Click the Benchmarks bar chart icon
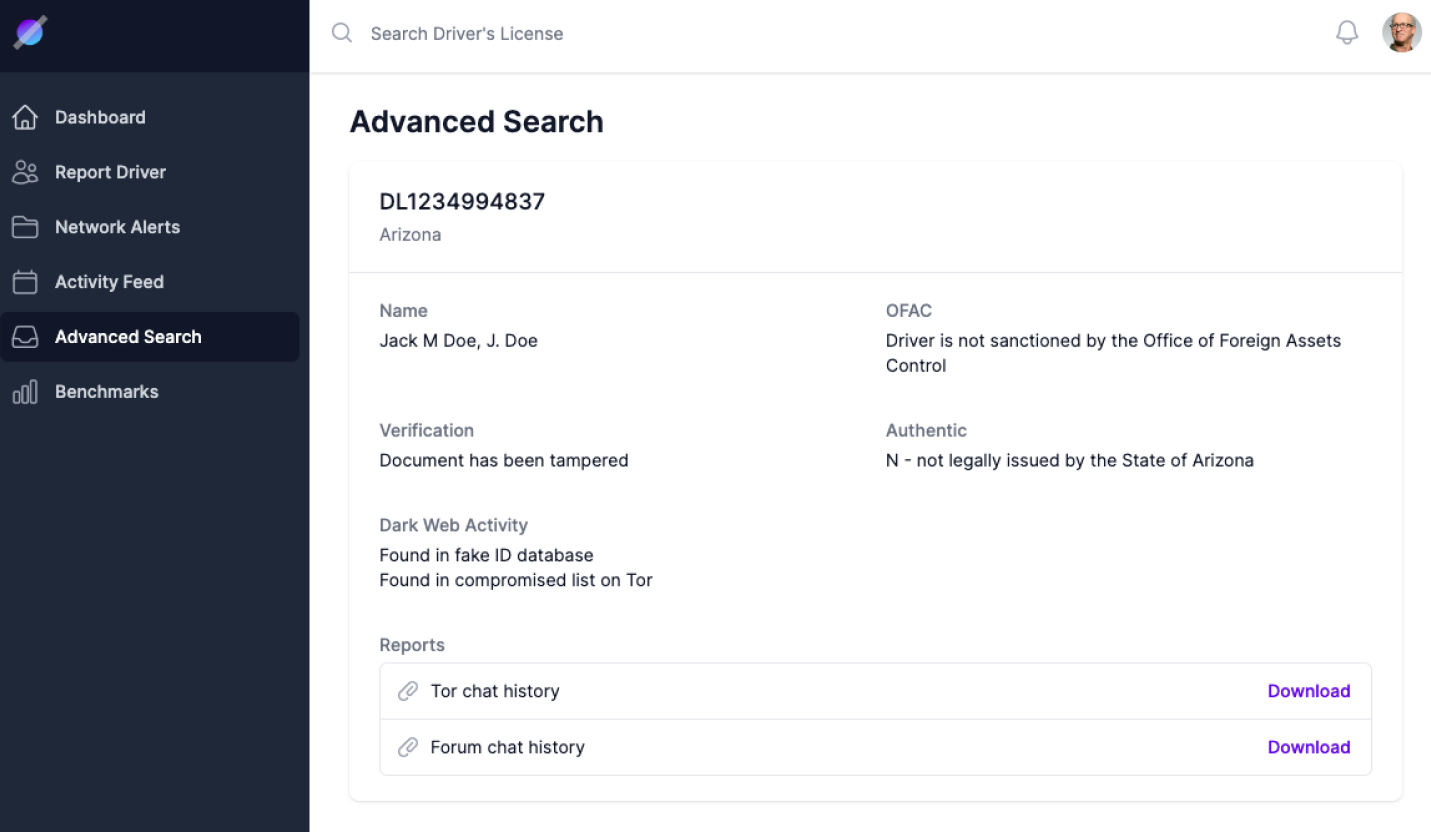Image resolution: width=1431 pixels, height=832 pixels. click(x=25, y=392)
